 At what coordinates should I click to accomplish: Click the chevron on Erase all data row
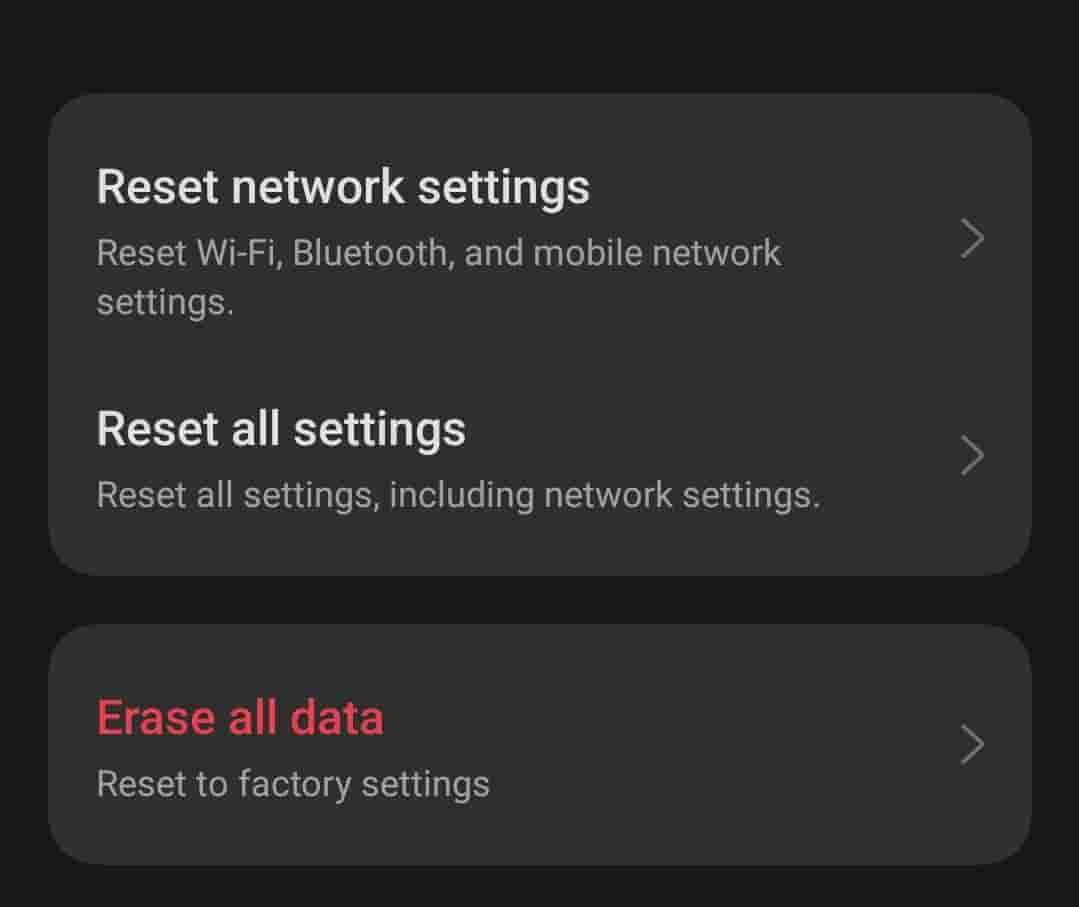pyautogui.click(x=972, y=745)
